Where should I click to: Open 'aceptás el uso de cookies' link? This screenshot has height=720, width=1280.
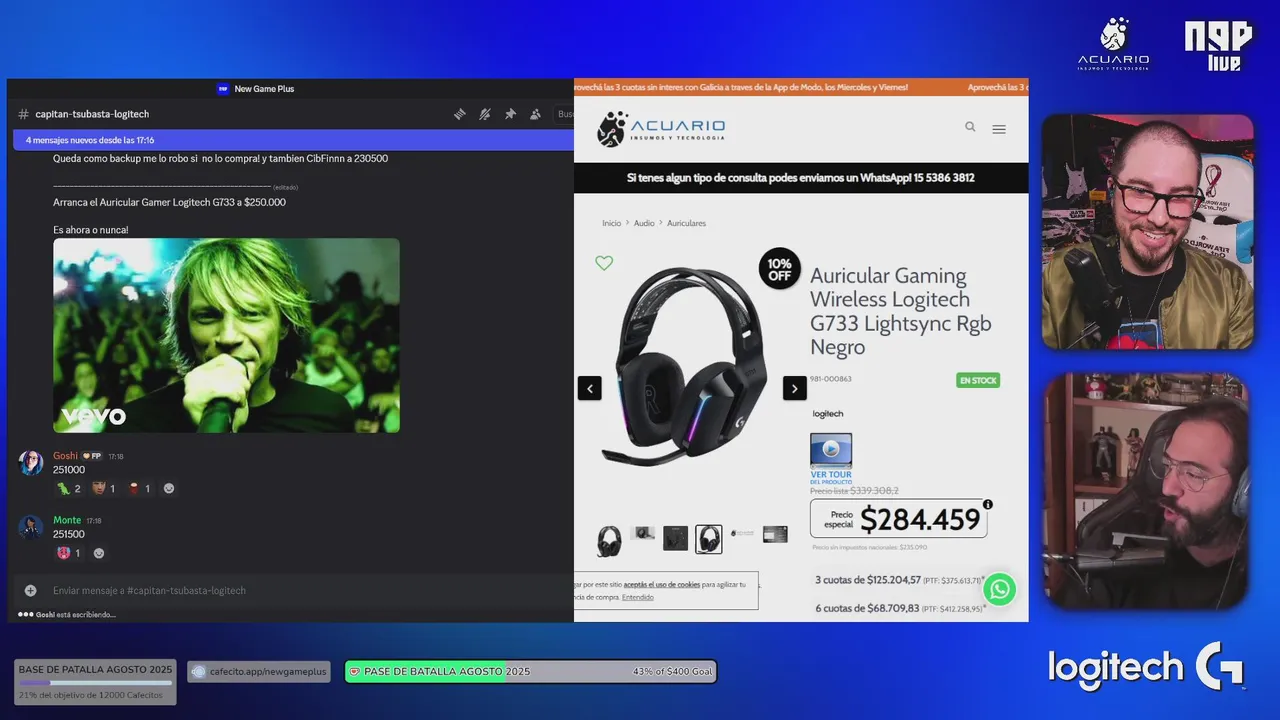click(x=662, y=584)
